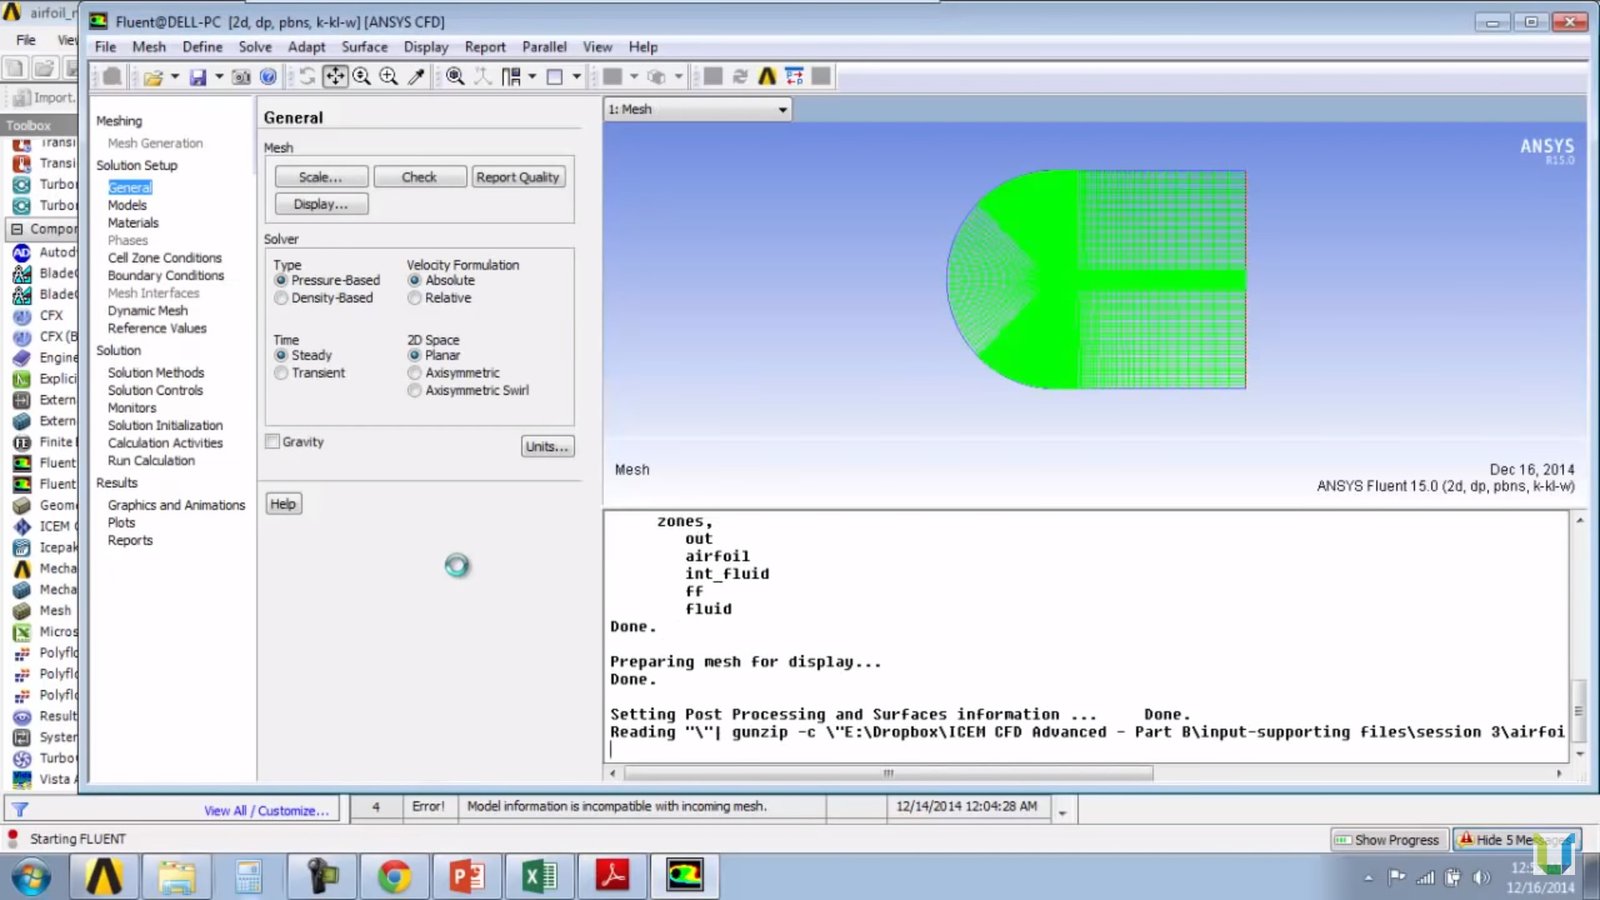The height and width of the screenshot is (900, 1600).
Task: Open Excel from the taskbar
Action: pyautogui.click(x=540, y=877)
